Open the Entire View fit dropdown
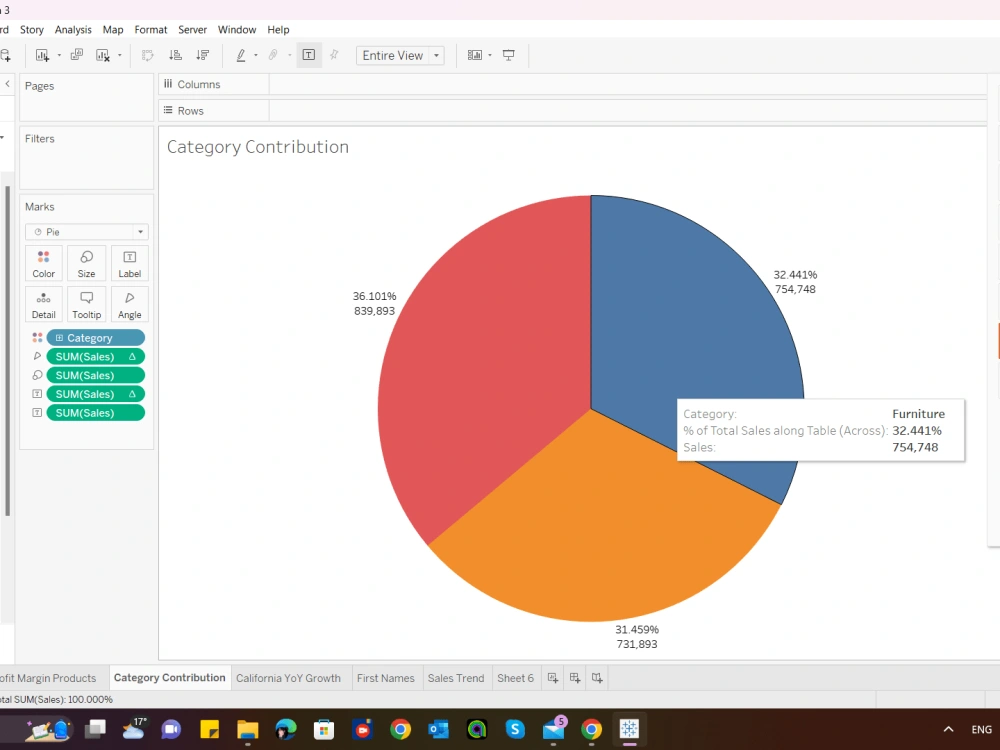Viewport: 1000px width, 750px height. (x=400, y=55)
